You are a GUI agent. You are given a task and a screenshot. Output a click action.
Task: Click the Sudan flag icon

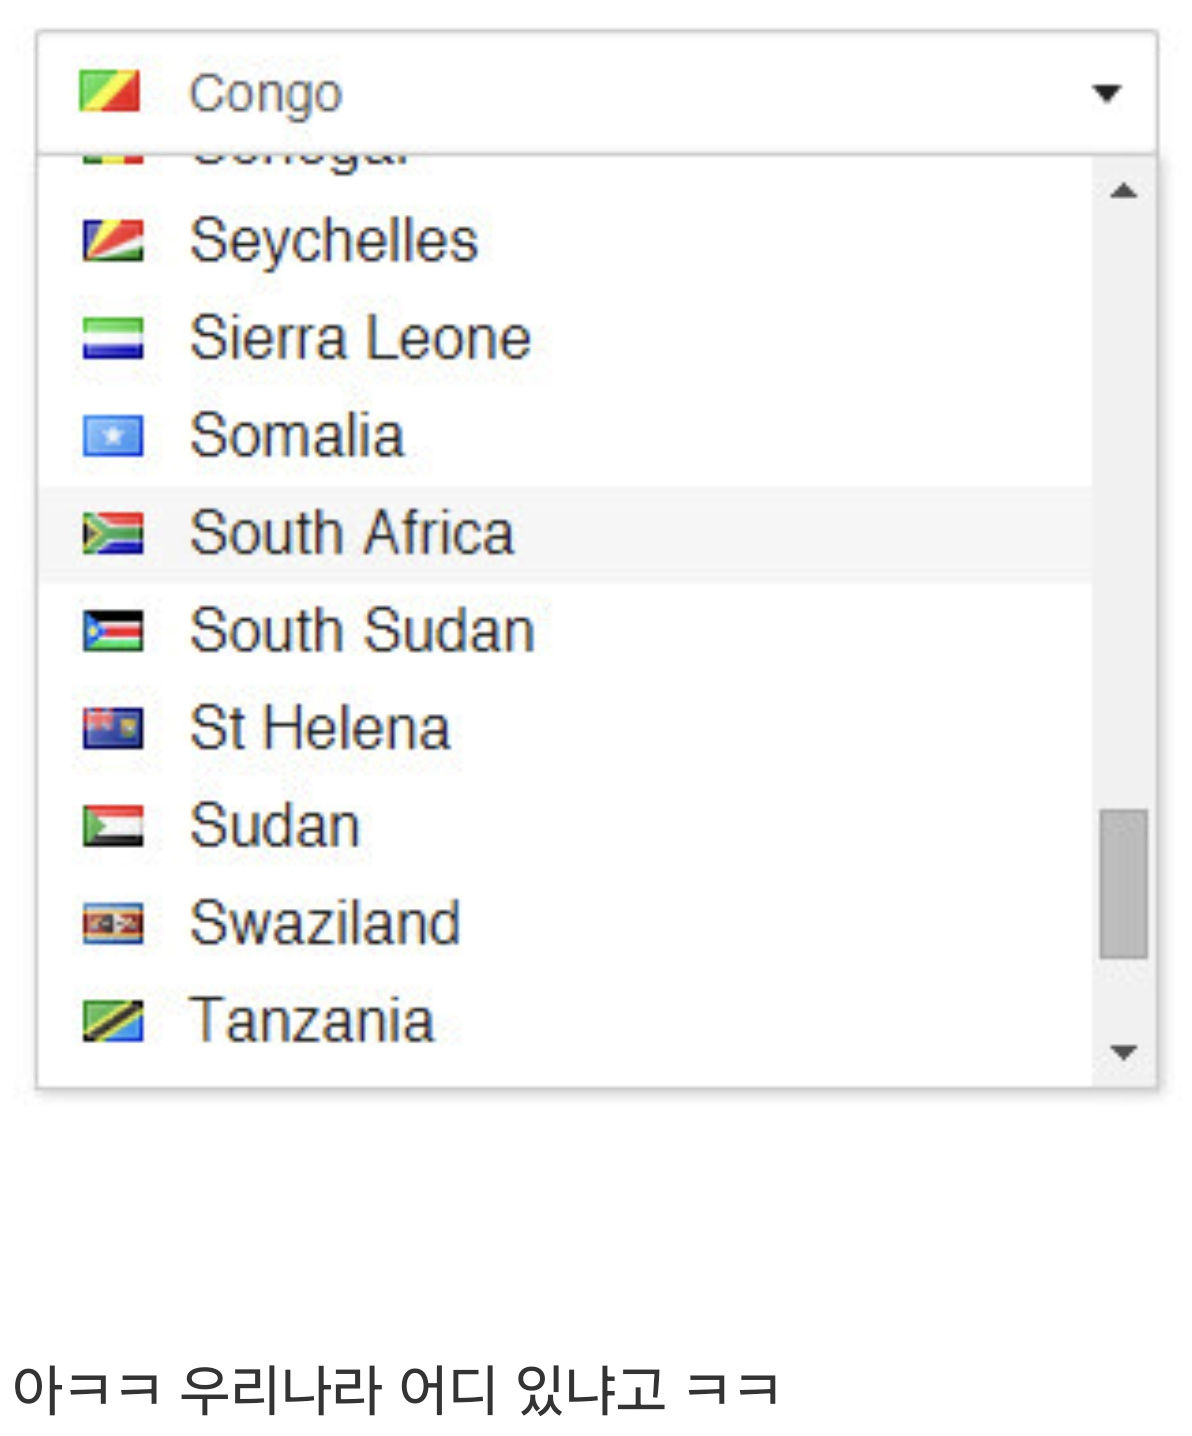(x=112, y=826)
